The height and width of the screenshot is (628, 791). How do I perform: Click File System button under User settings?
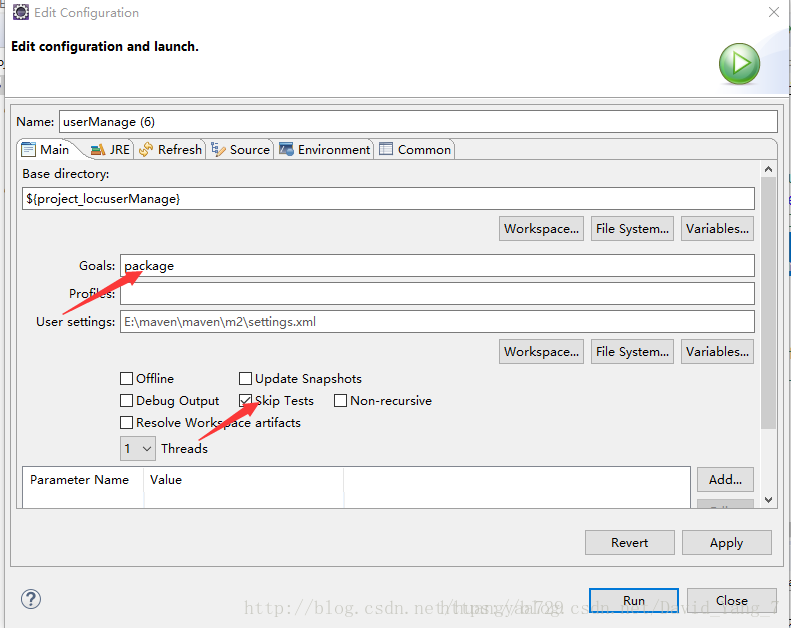pos(632,352)
